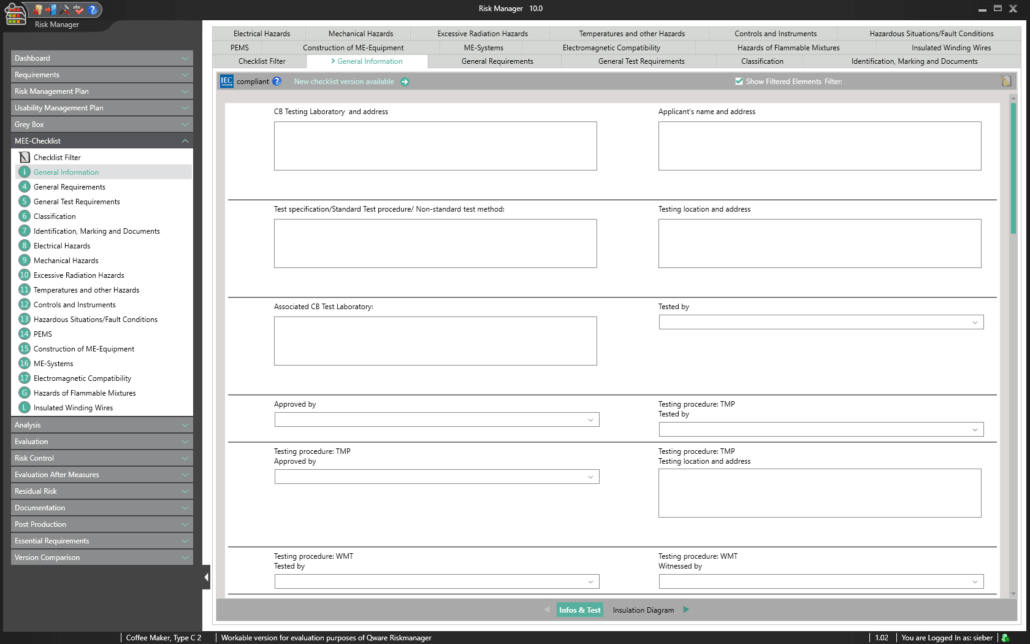The width and height of the screenshot is (1030, 644).
Task: Open the WMT Witnessed by dropdown
Action: (x=821, y=582)
